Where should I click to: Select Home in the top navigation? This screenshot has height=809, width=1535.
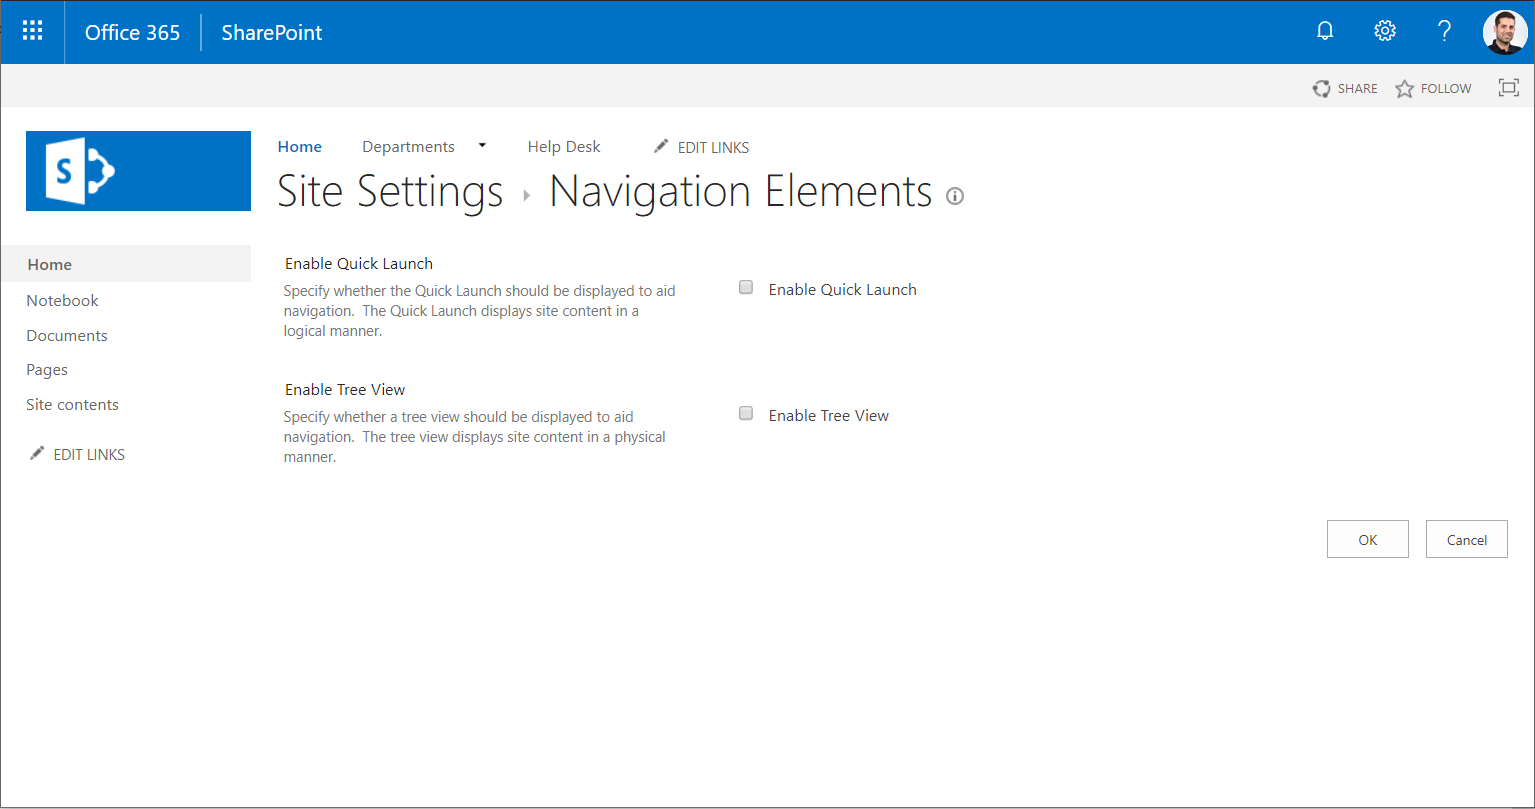[x=299, y=146]
